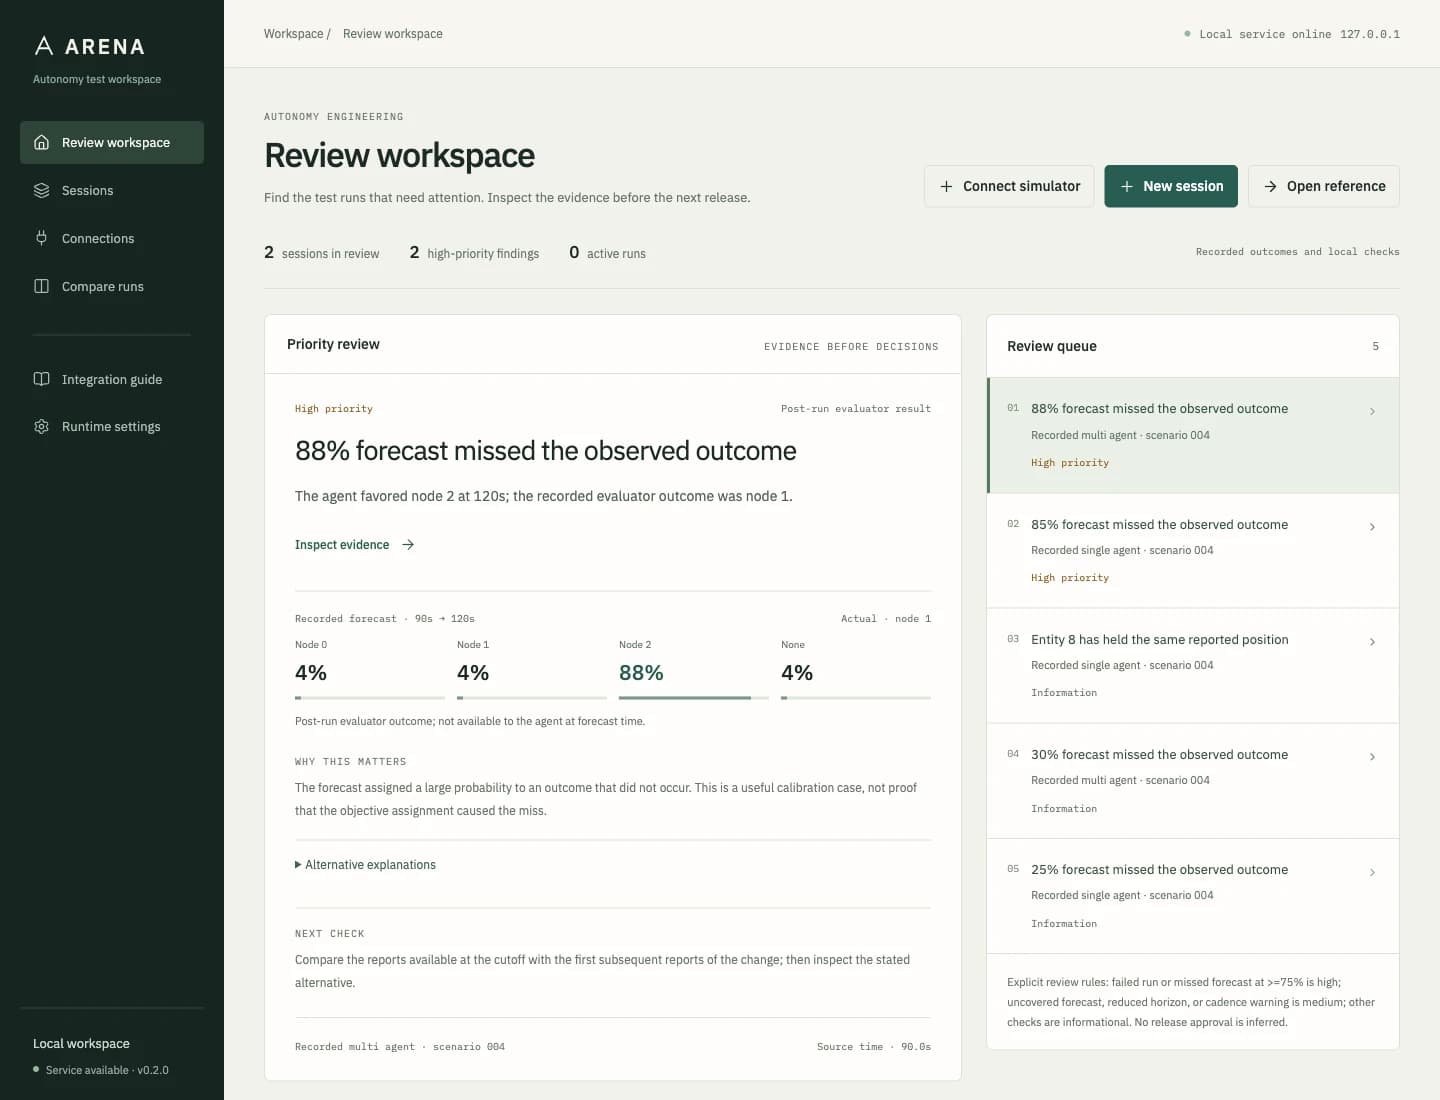This screenshot has width=1440, height=1100.
Task: Click the gear icon beside Runtime settings
Action: [x=41, y=426]
